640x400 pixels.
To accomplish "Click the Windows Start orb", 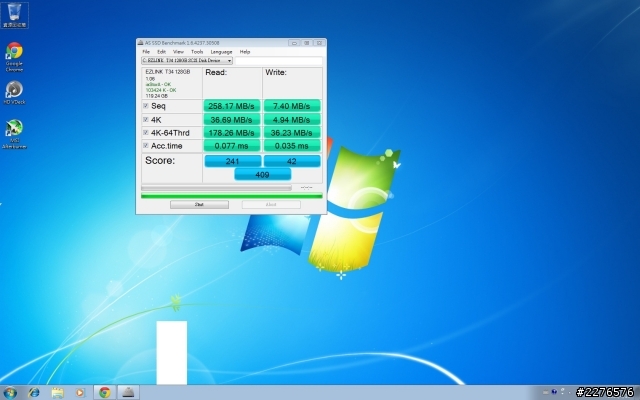I will [x=10, y=393].
